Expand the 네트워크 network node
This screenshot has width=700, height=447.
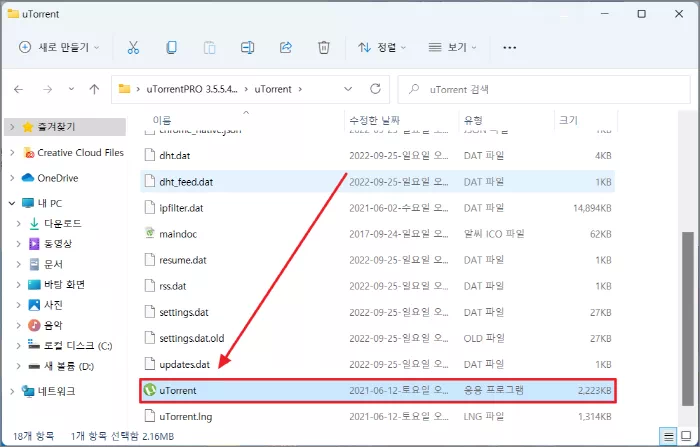click(12, 391)
